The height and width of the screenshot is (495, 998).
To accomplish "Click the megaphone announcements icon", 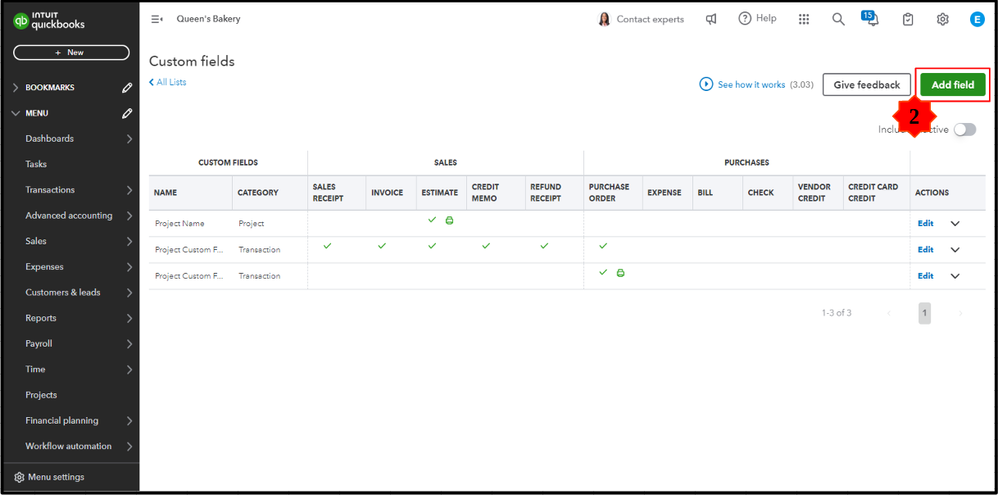I will (x=711, y=19).
